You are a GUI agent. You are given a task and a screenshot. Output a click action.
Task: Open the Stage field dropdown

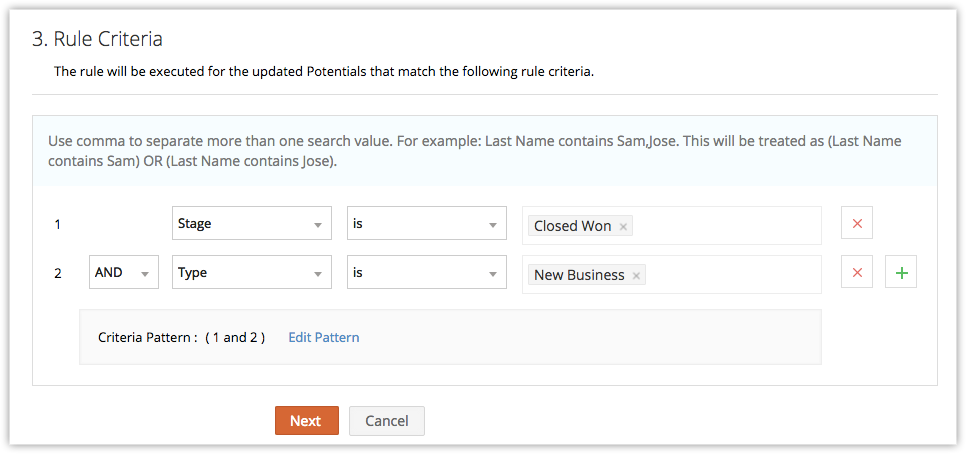(251, 224)
